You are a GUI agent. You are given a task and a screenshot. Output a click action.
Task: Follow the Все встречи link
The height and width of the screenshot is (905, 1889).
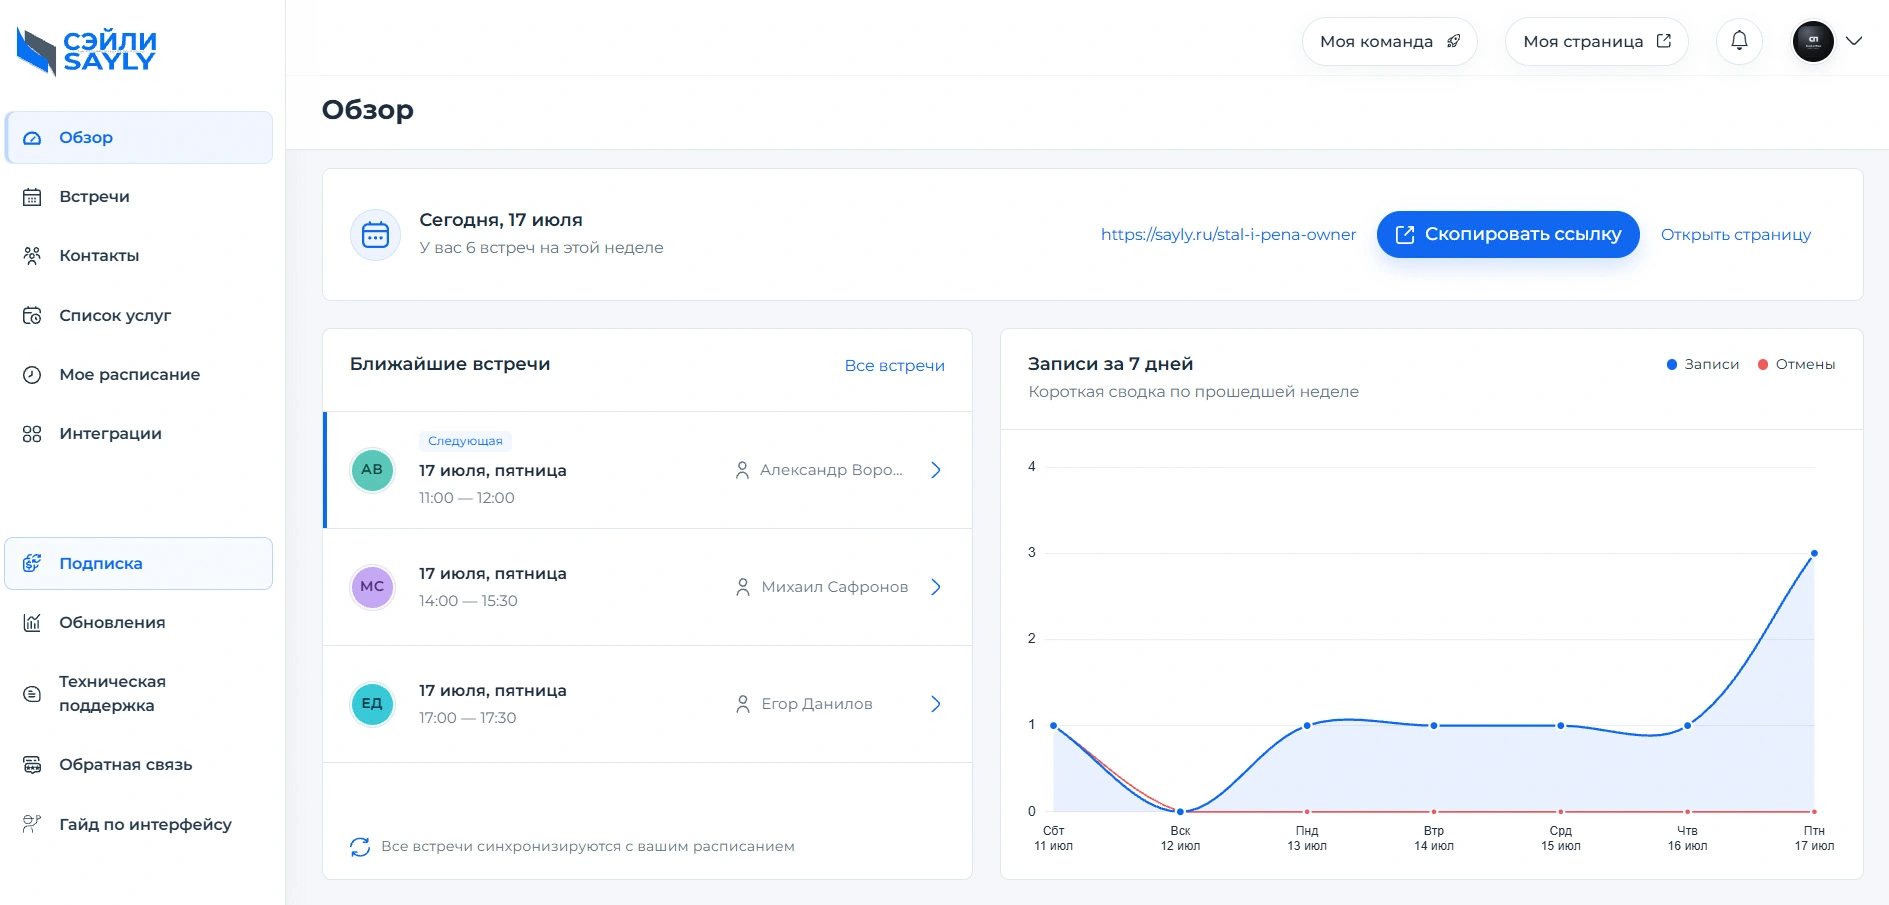pyautogui.click(x=895, y=366)
